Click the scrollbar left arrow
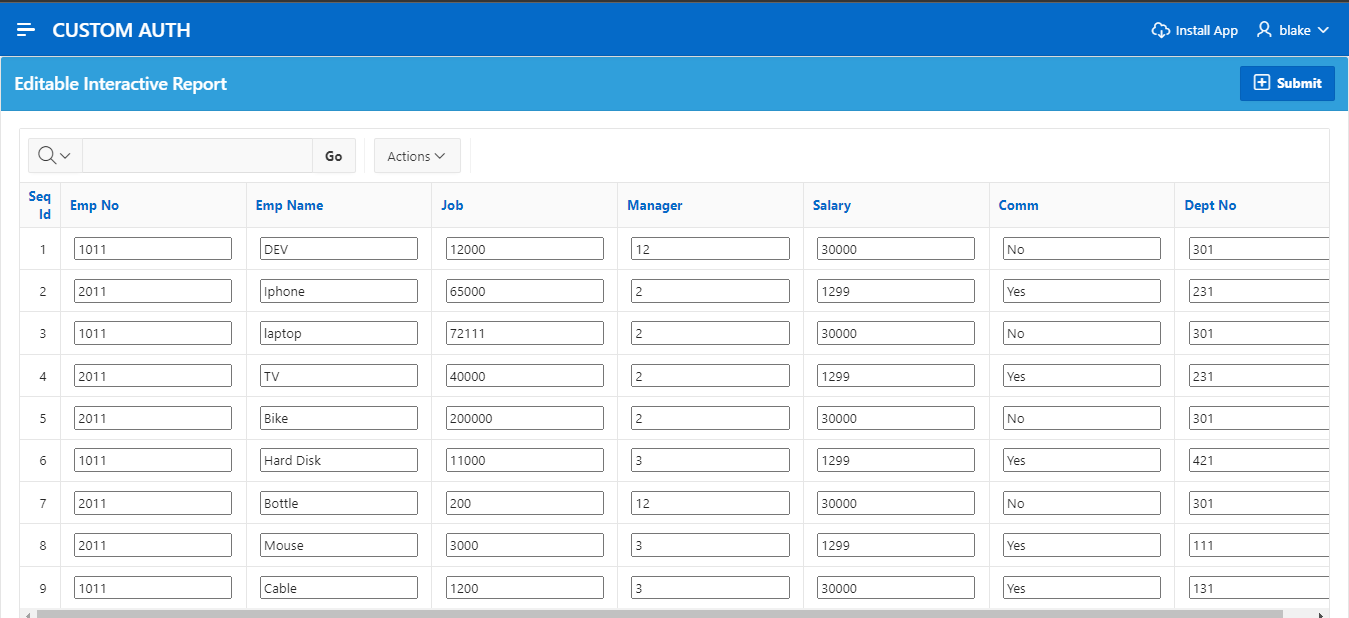 pos(27,614)
